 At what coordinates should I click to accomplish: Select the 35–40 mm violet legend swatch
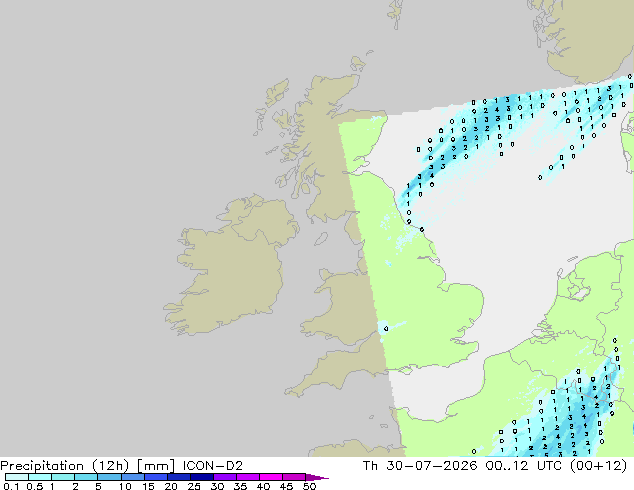click(247, 477)
